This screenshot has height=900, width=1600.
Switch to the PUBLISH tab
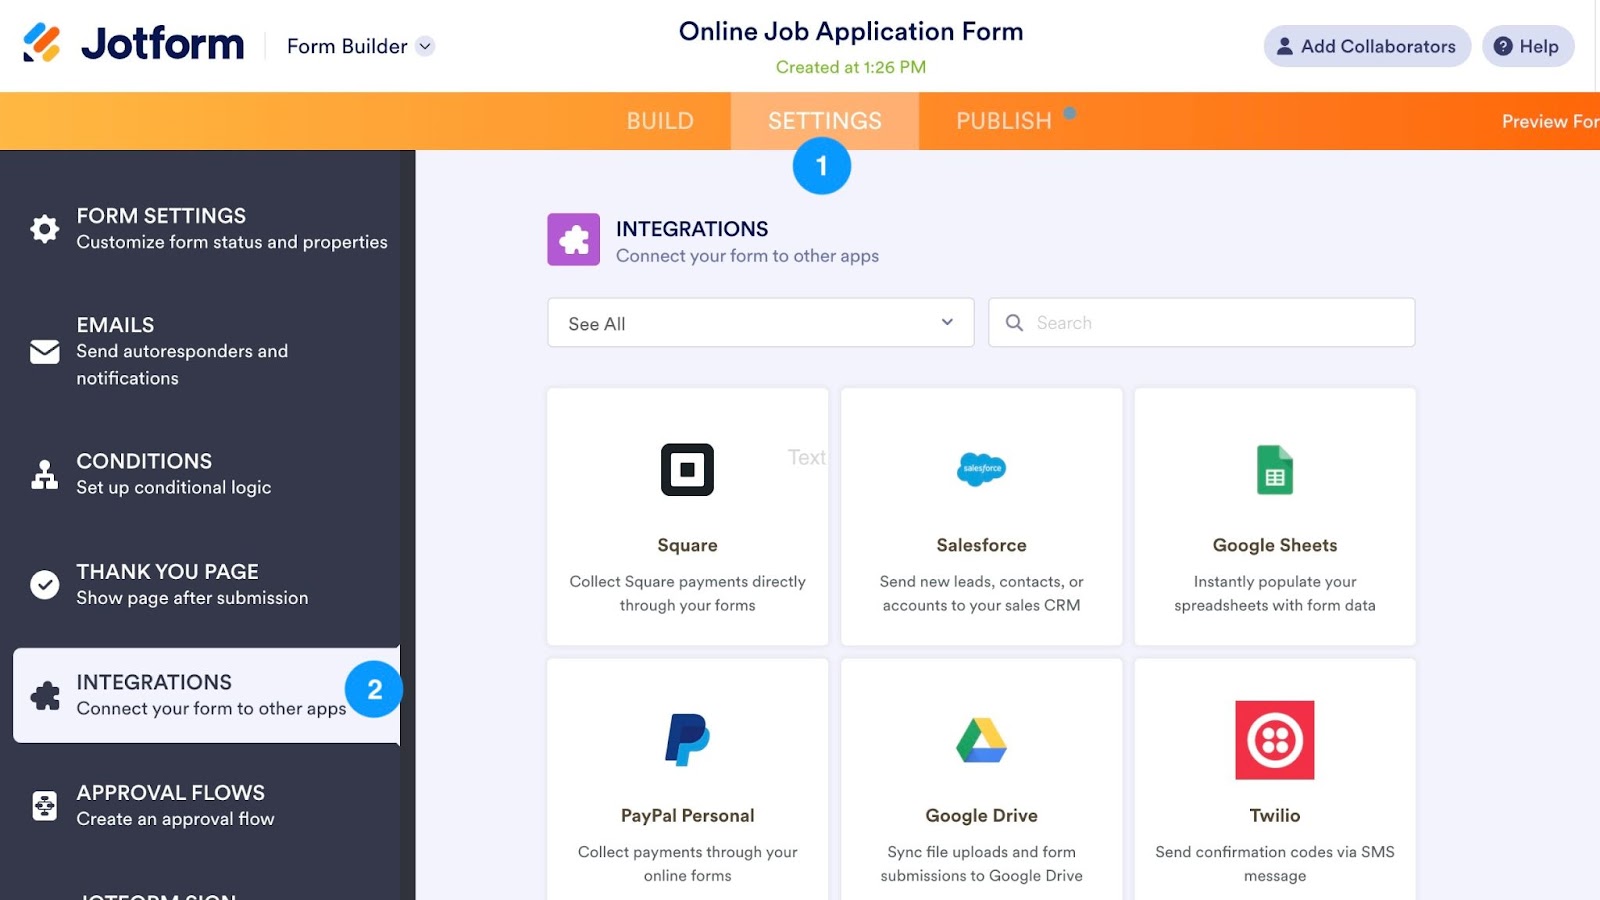[x=1004, y=121]
